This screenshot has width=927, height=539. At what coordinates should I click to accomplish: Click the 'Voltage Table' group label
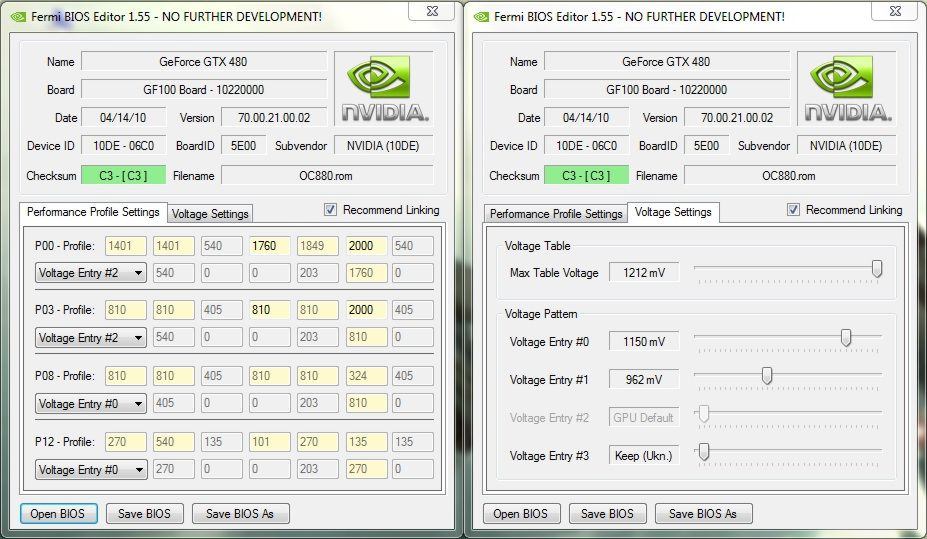pos(537,246)
